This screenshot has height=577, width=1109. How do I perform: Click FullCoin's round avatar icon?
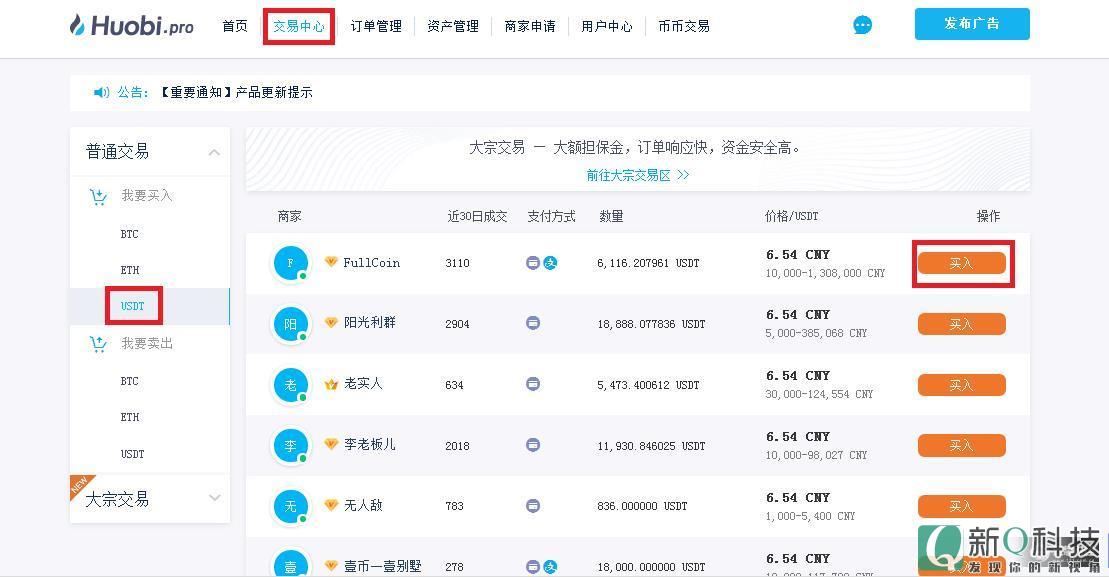point(291,263)
